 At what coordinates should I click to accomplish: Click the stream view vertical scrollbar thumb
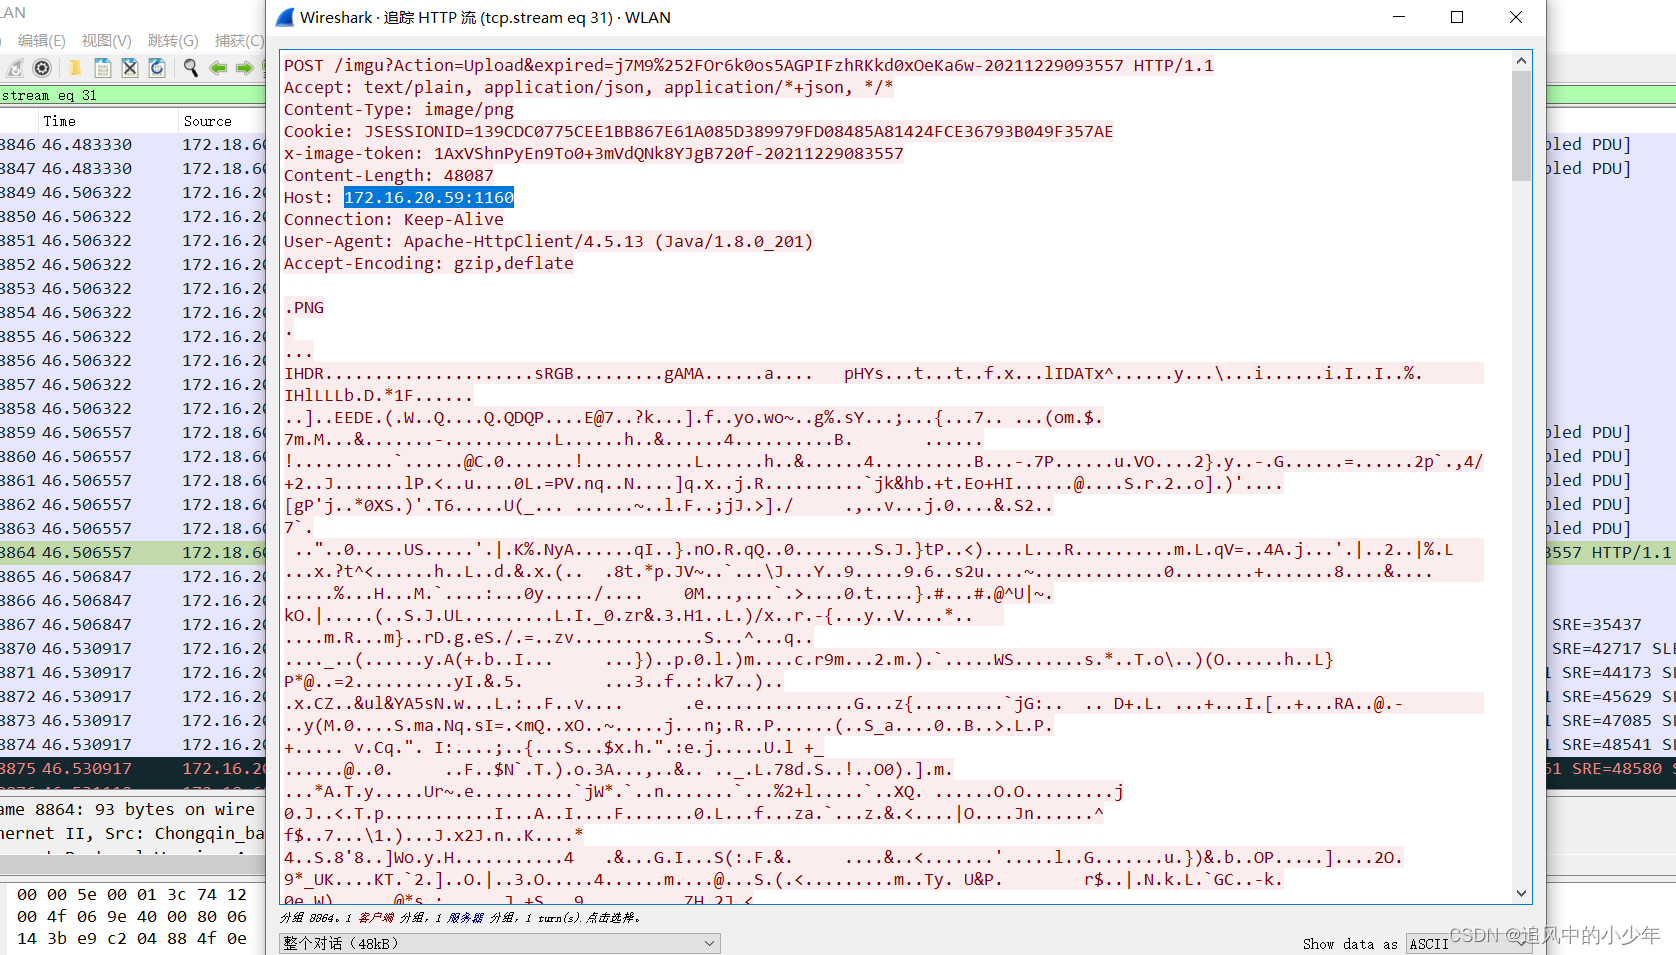point(1521,126)
